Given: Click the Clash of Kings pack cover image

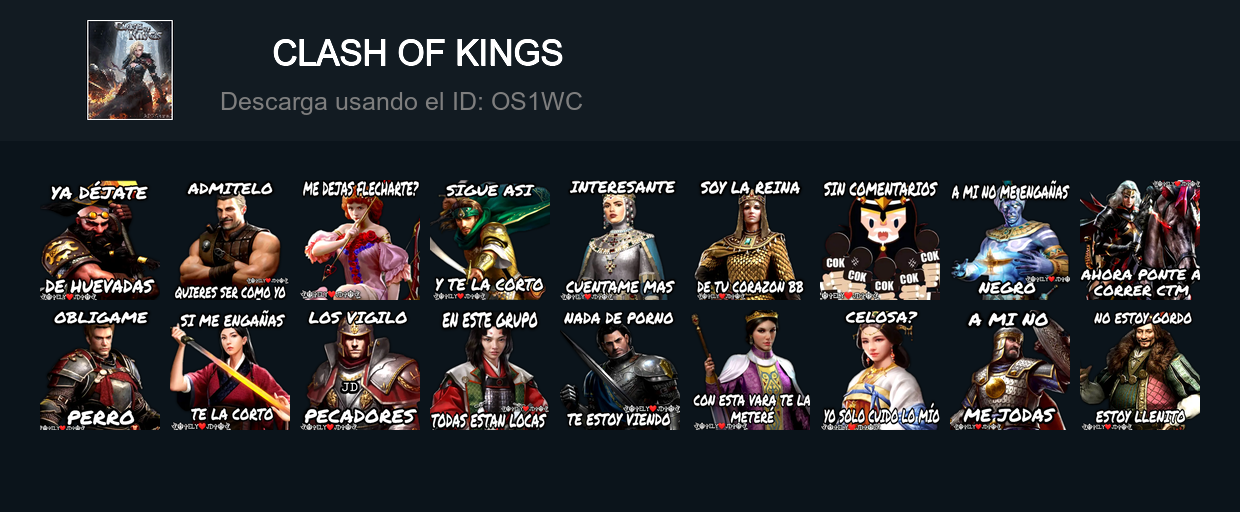Looking at the screenshot, I should tap(130, 70).
